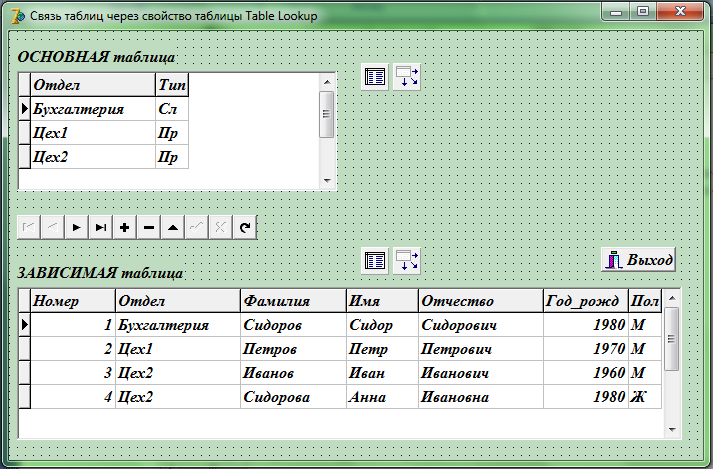
Task: Click the Фамилия column header
Action: (293, 301)
